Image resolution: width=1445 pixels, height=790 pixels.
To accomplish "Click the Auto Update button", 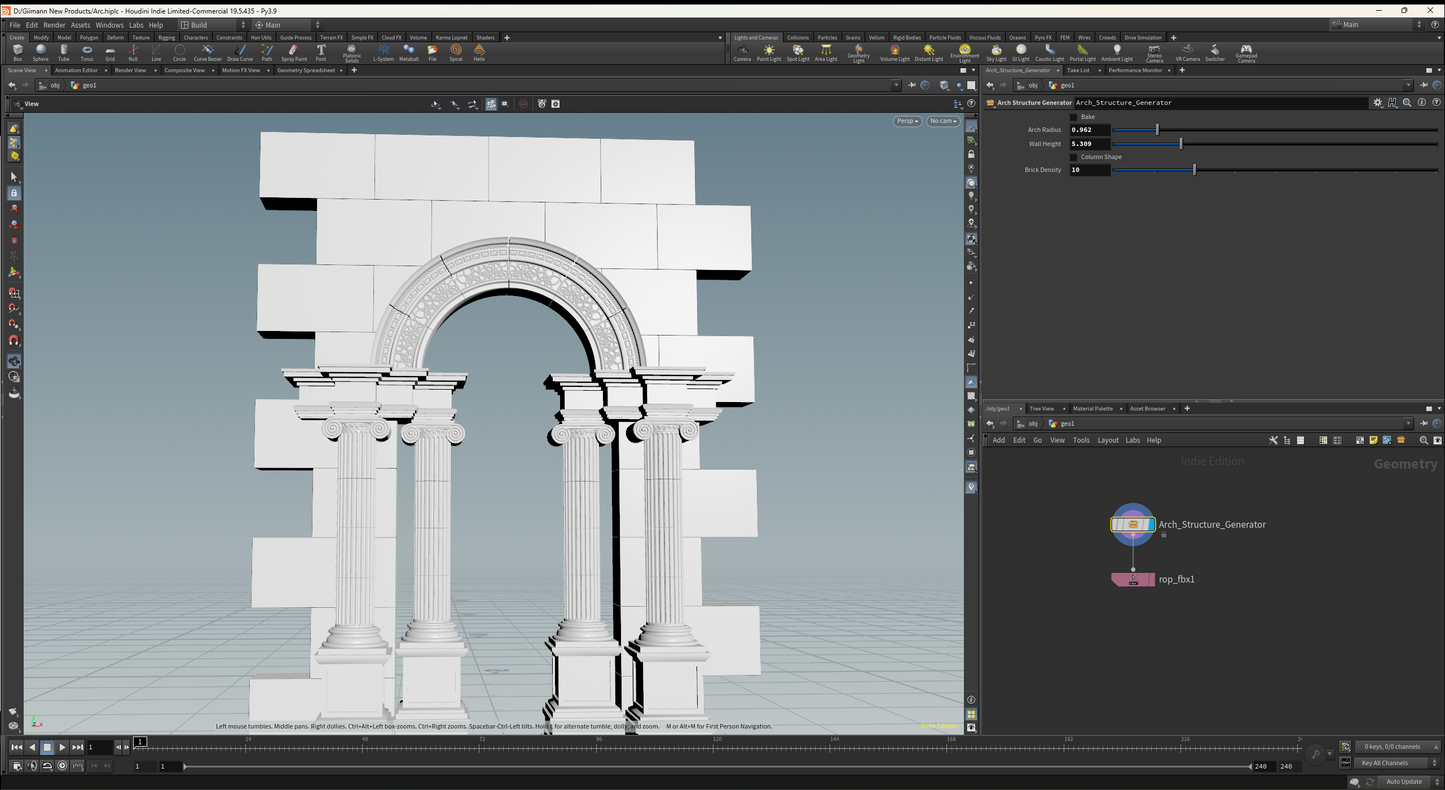I will tap(1403, 781).
